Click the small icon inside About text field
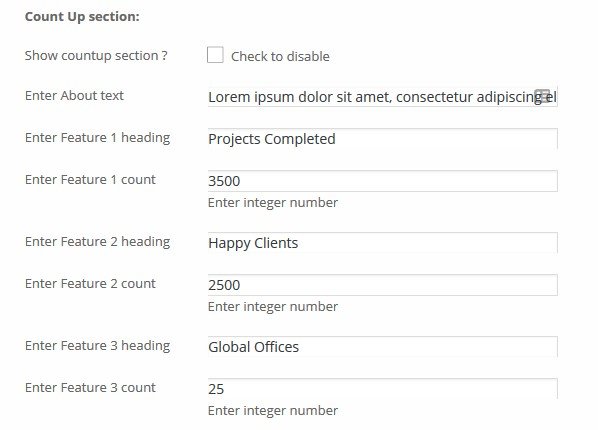The image size is (598, 430). 542,96
